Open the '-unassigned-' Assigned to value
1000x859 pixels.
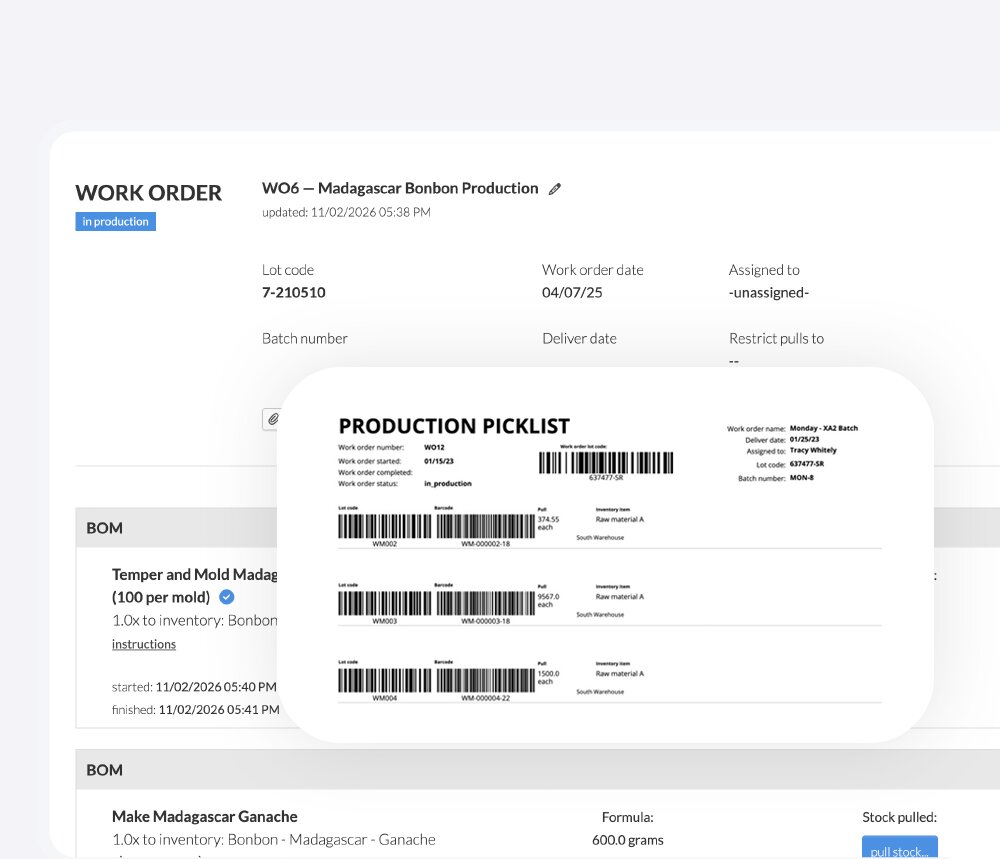768,293
